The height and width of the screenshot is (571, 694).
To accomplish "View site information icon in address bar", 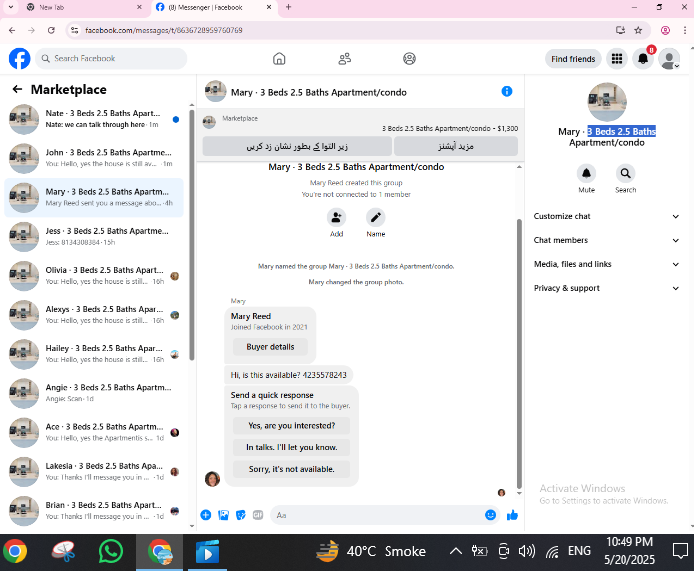I will pyautogui.click(x=75, y=30).
